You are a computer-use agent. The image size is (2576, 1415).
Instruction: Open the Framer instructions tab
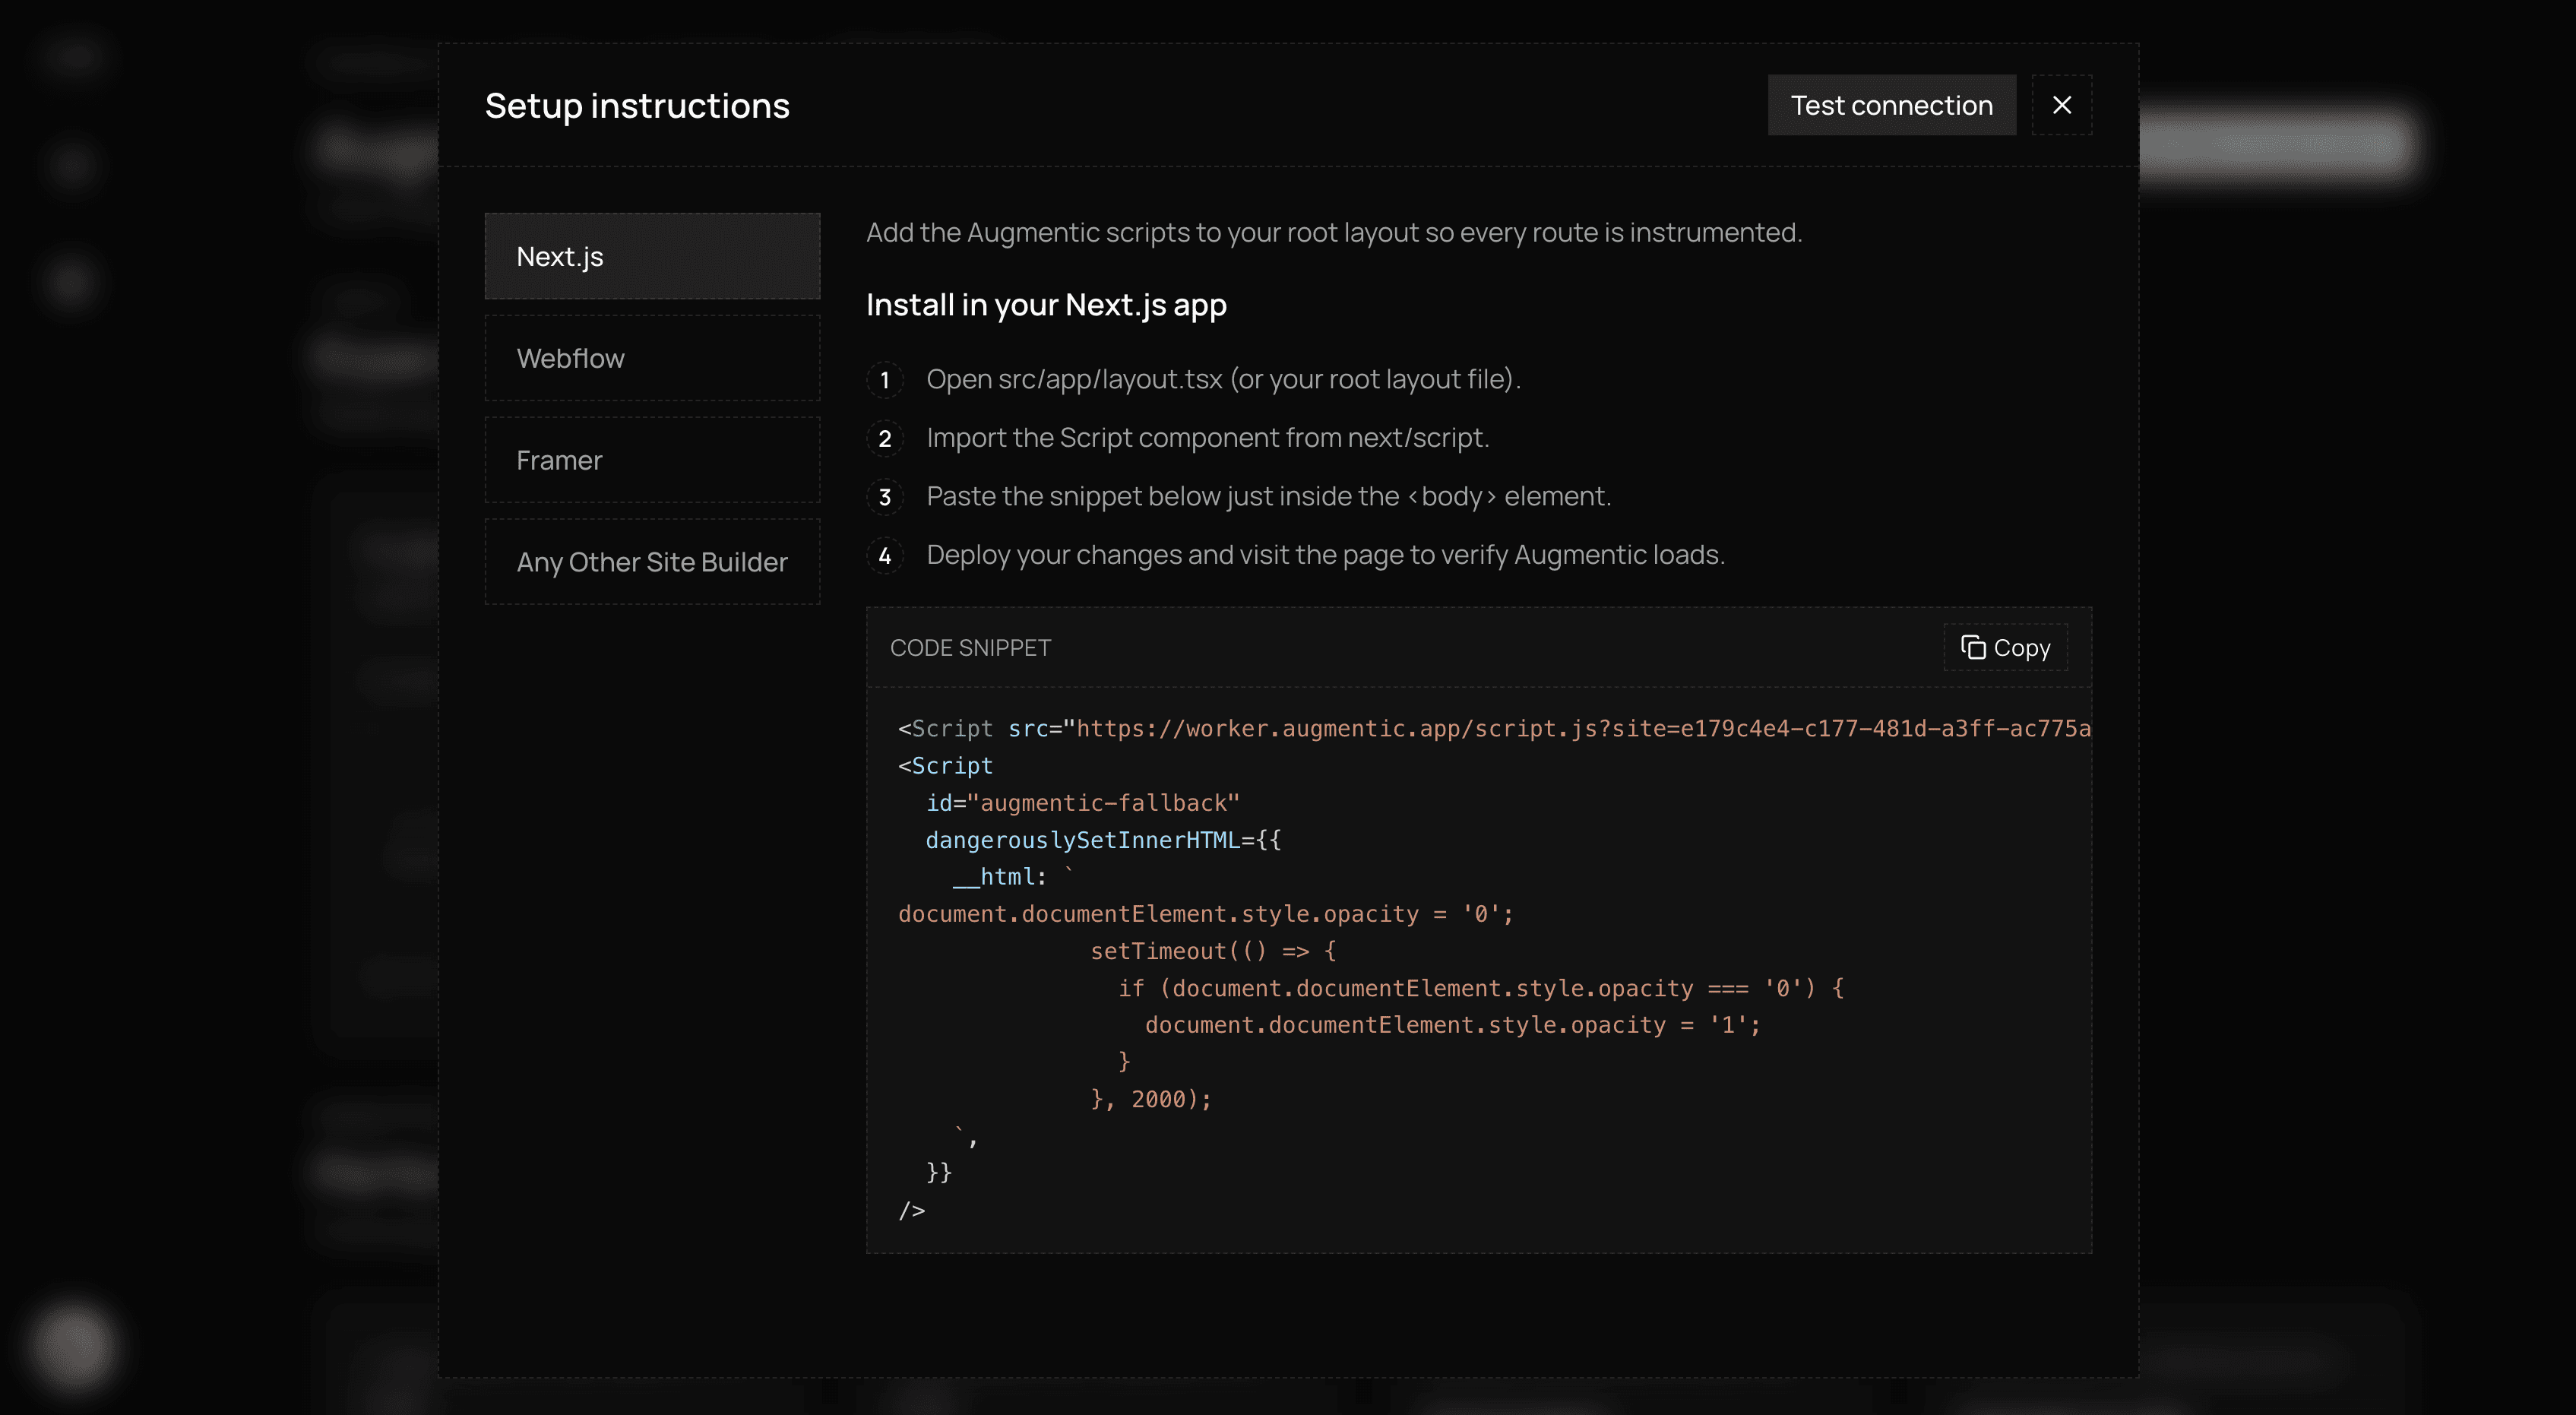(x=652, y=460)
